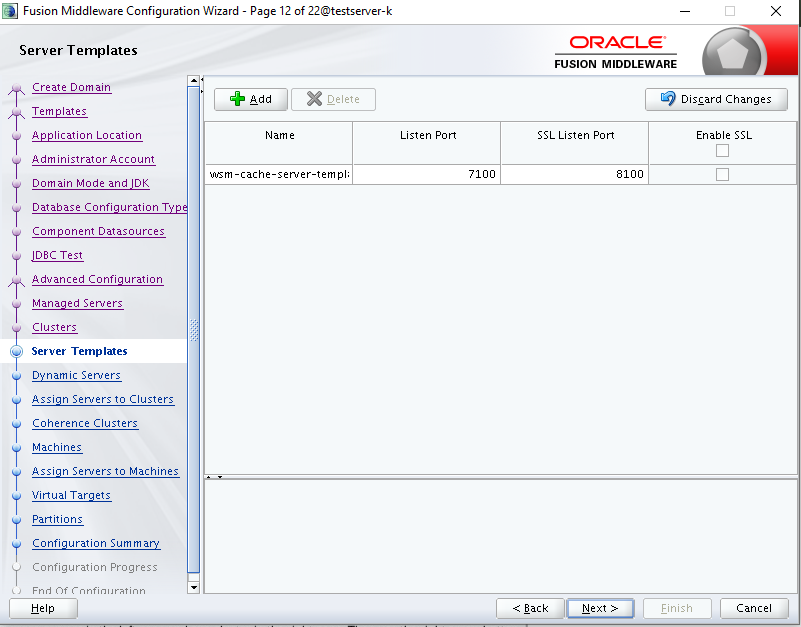Open the Create Domain step
801x627 pixels.
pos(71,87)
